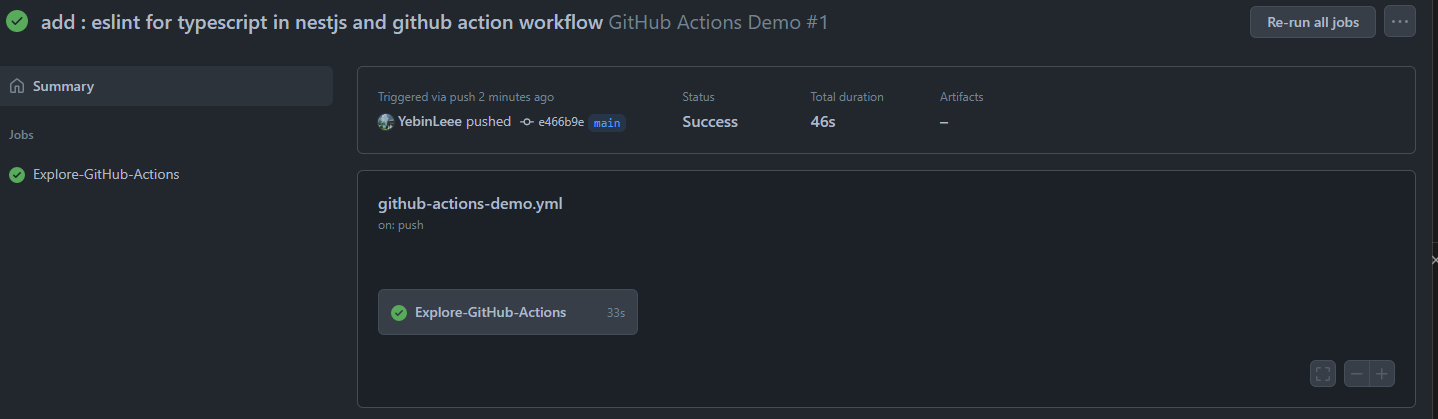This screenshot has height=419, width=1438.
Task: Open the three-dot workflow options menu
Action: 1399,22
